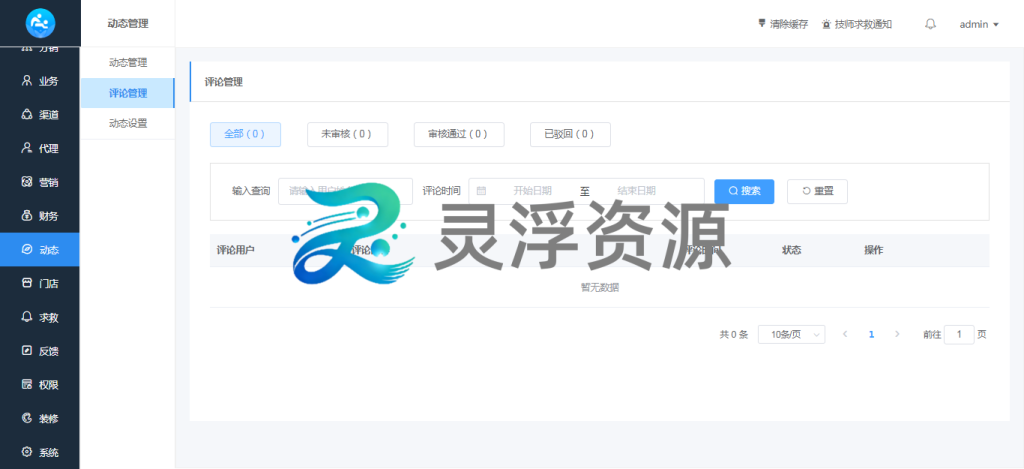The width and height of the screenshot is (1024, 469).
Task: Click the 前往 page number input box
Action: pos(959,334)
